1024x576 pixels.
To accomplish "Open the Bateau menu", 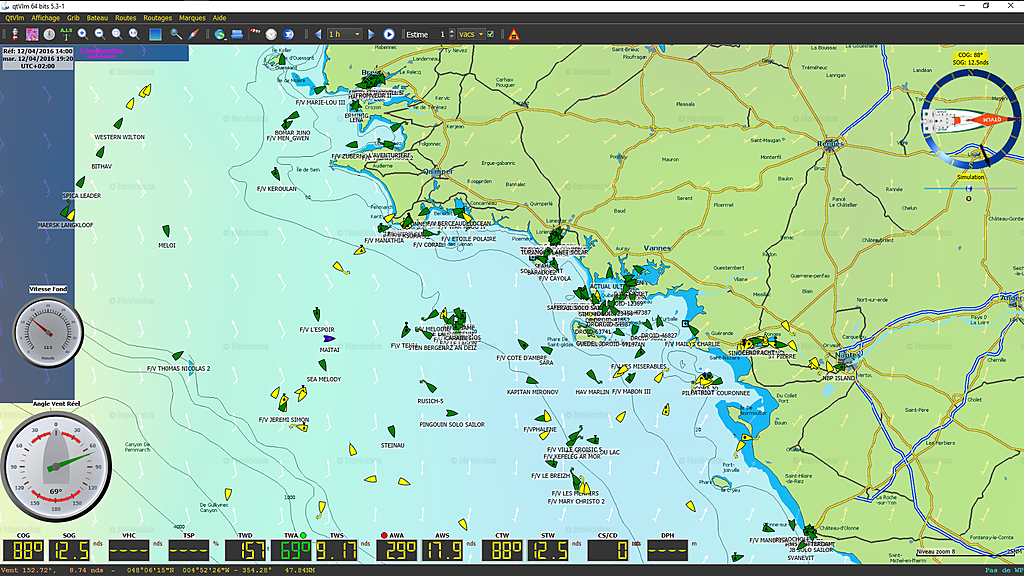I will (x=97, y=18).
